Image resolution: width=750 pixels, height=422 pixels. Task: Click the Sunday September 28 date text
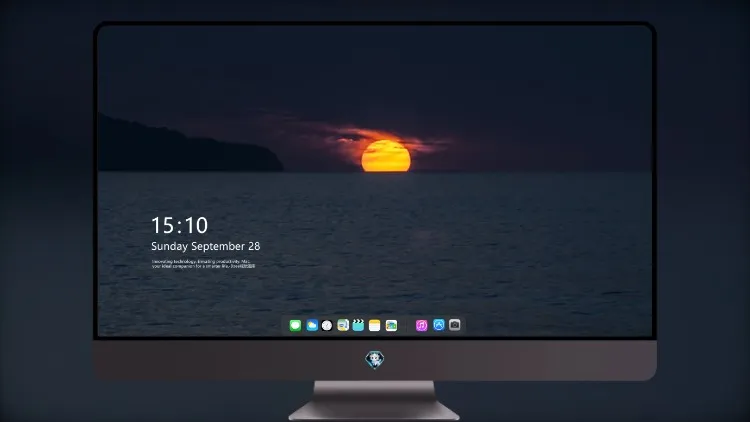(x=206, y=246)
